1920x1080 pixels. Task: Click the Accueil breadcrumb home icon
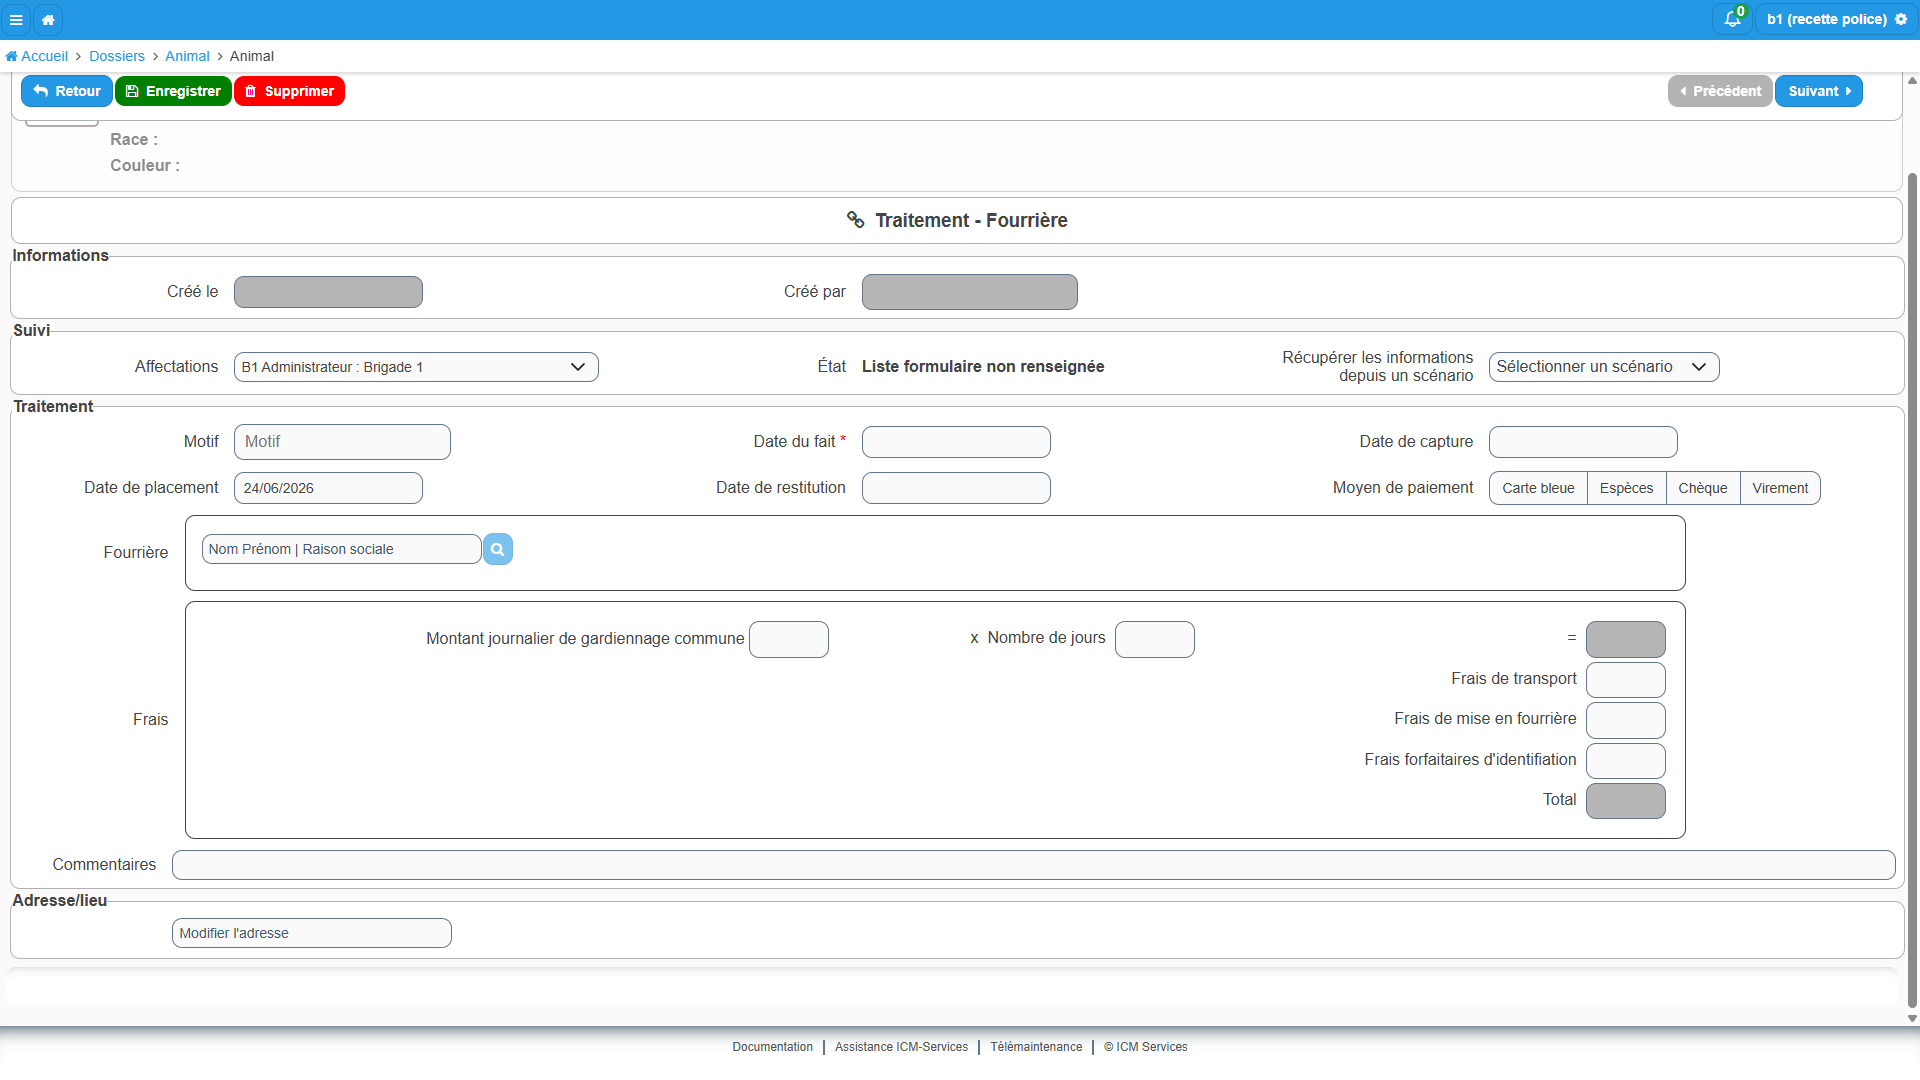pos(11,56)
